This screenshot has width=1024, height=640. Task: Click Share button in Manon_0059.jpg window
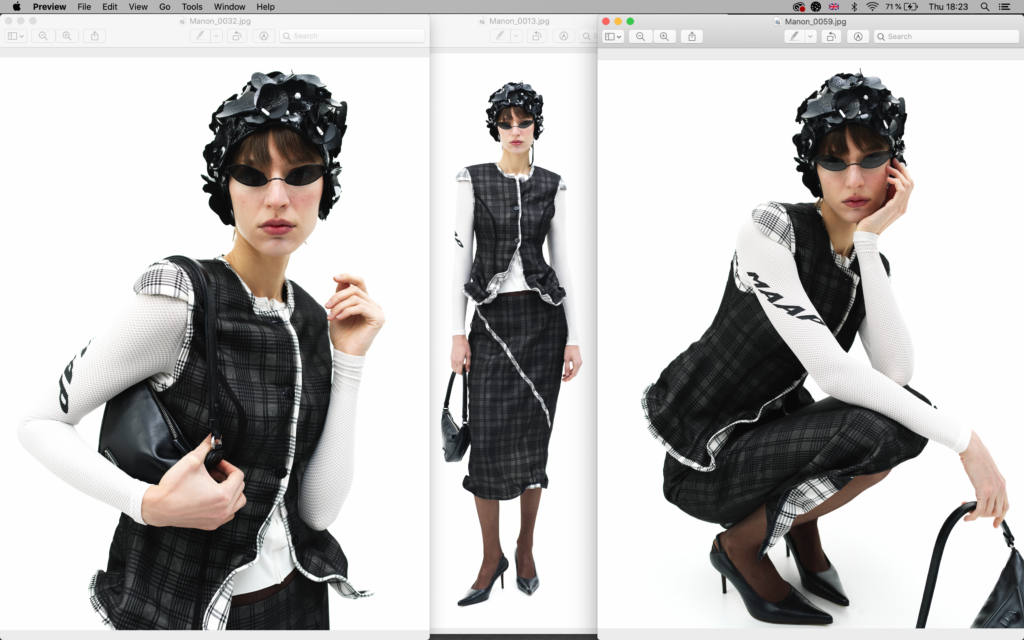coord(692,36)
